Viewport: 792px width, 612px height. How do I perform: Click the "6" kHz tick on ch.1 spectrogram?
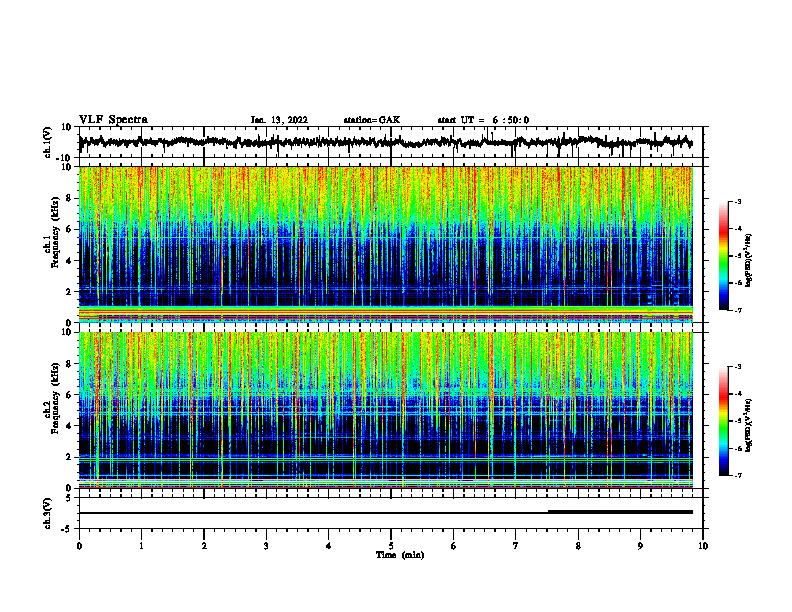point(71,230)
